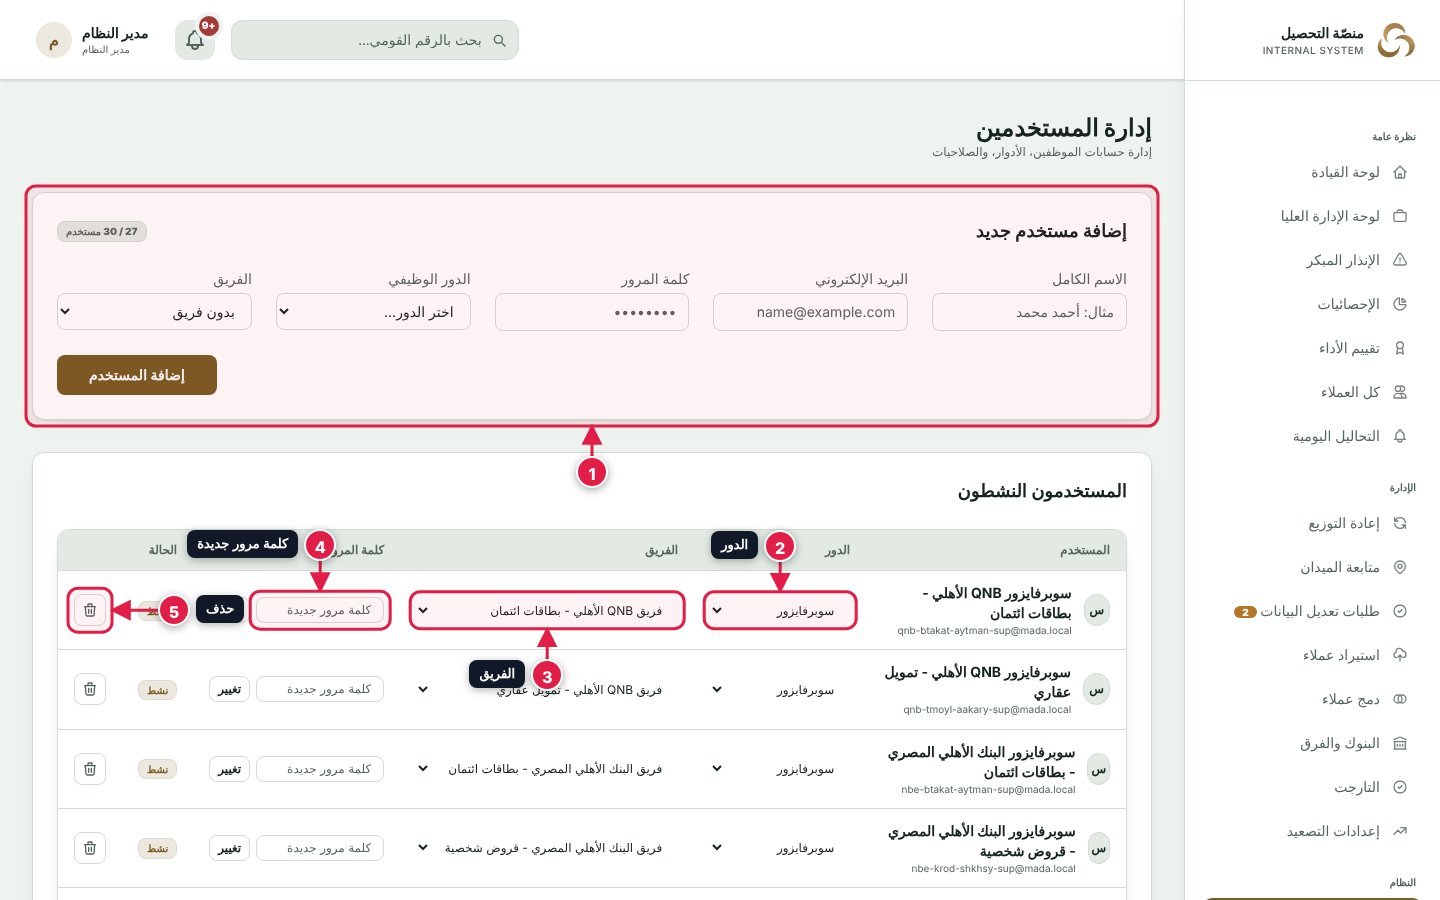Viewport: 1440px width, 900px height.
Task: Open role dropdown for QNB تمويل عقاري supervisor
Action: pos(780,690)
